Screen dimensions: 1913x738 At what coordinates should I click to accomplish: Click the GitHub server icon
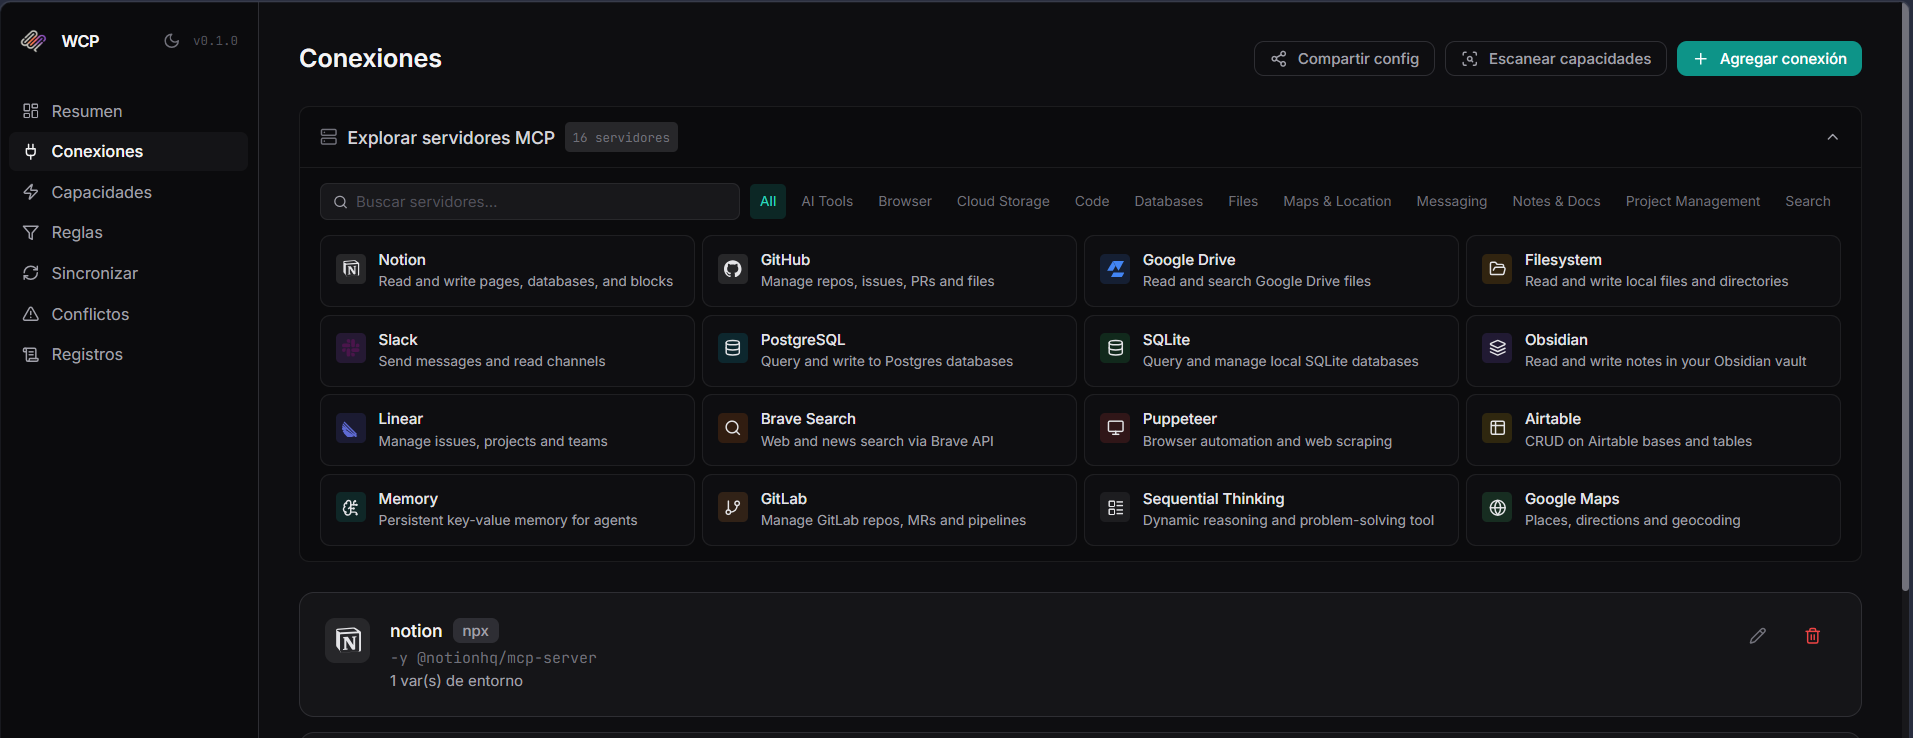click(733, 269)
